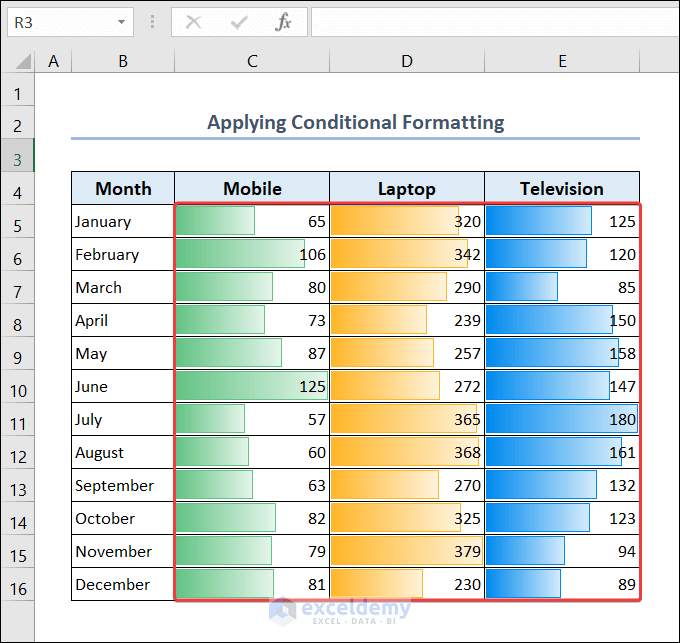680x643 pixels.
Task: Click the July Television cell with 180
Action: click(x=562, y=419)
